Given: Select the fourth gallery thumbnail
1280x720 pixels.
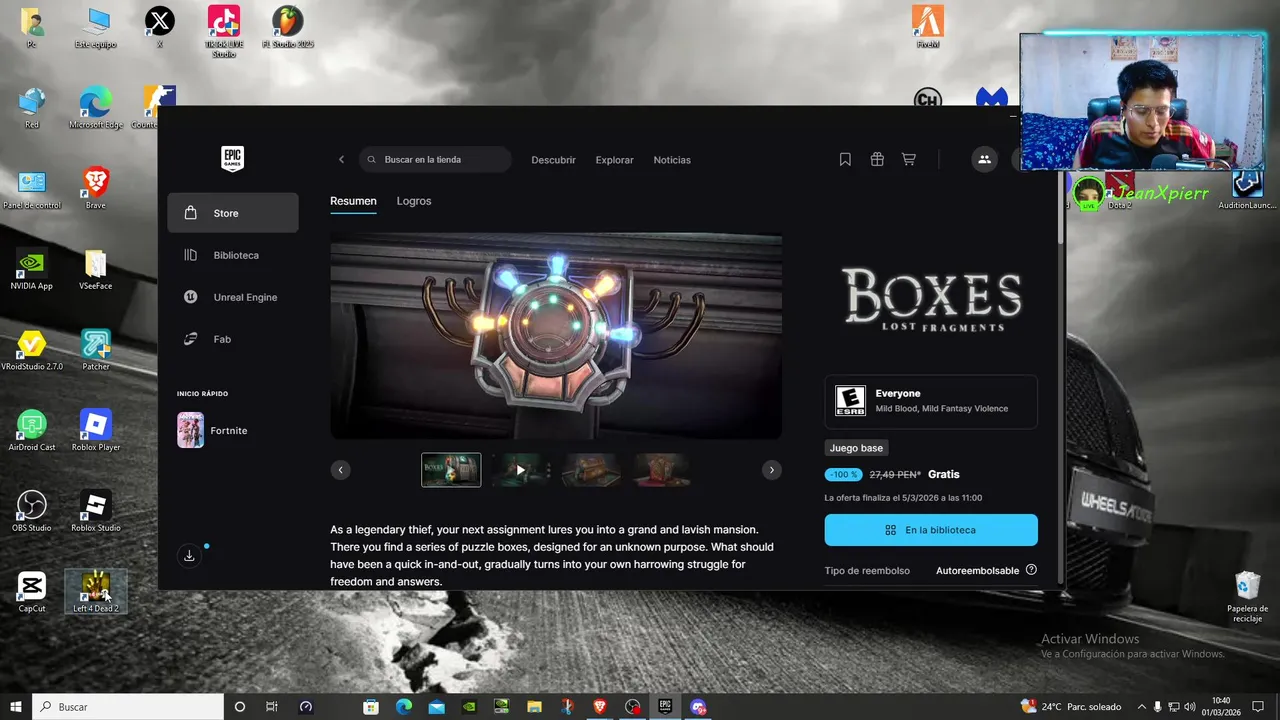Looking at the screenshot, I should pyautogui.click(x=660, y=470).
